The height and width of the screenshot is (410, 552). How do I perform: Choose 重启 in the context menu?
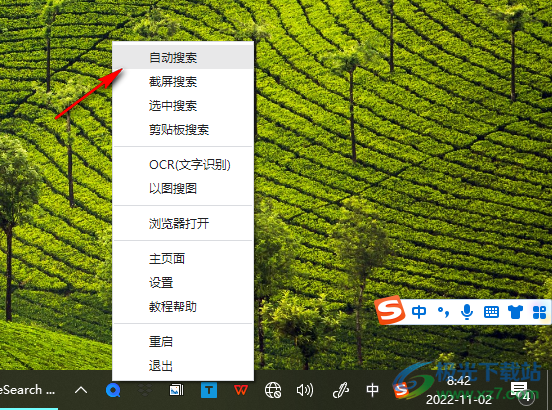coord(183,341)
